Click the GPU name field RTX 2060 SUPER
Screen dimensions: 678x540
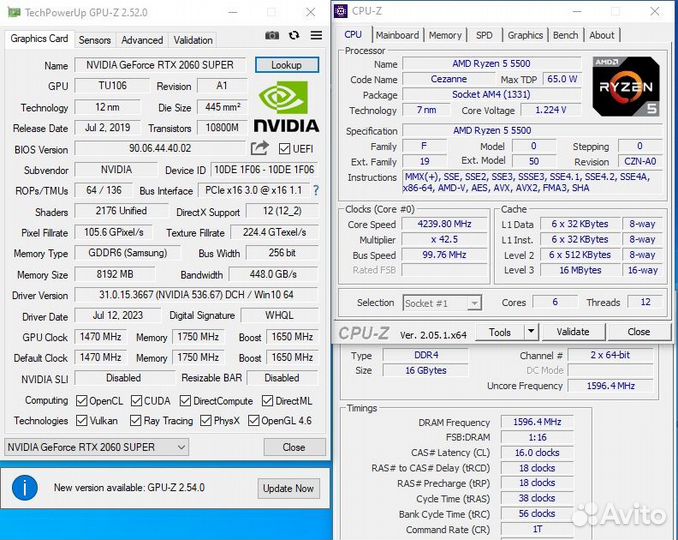(160, 65)
